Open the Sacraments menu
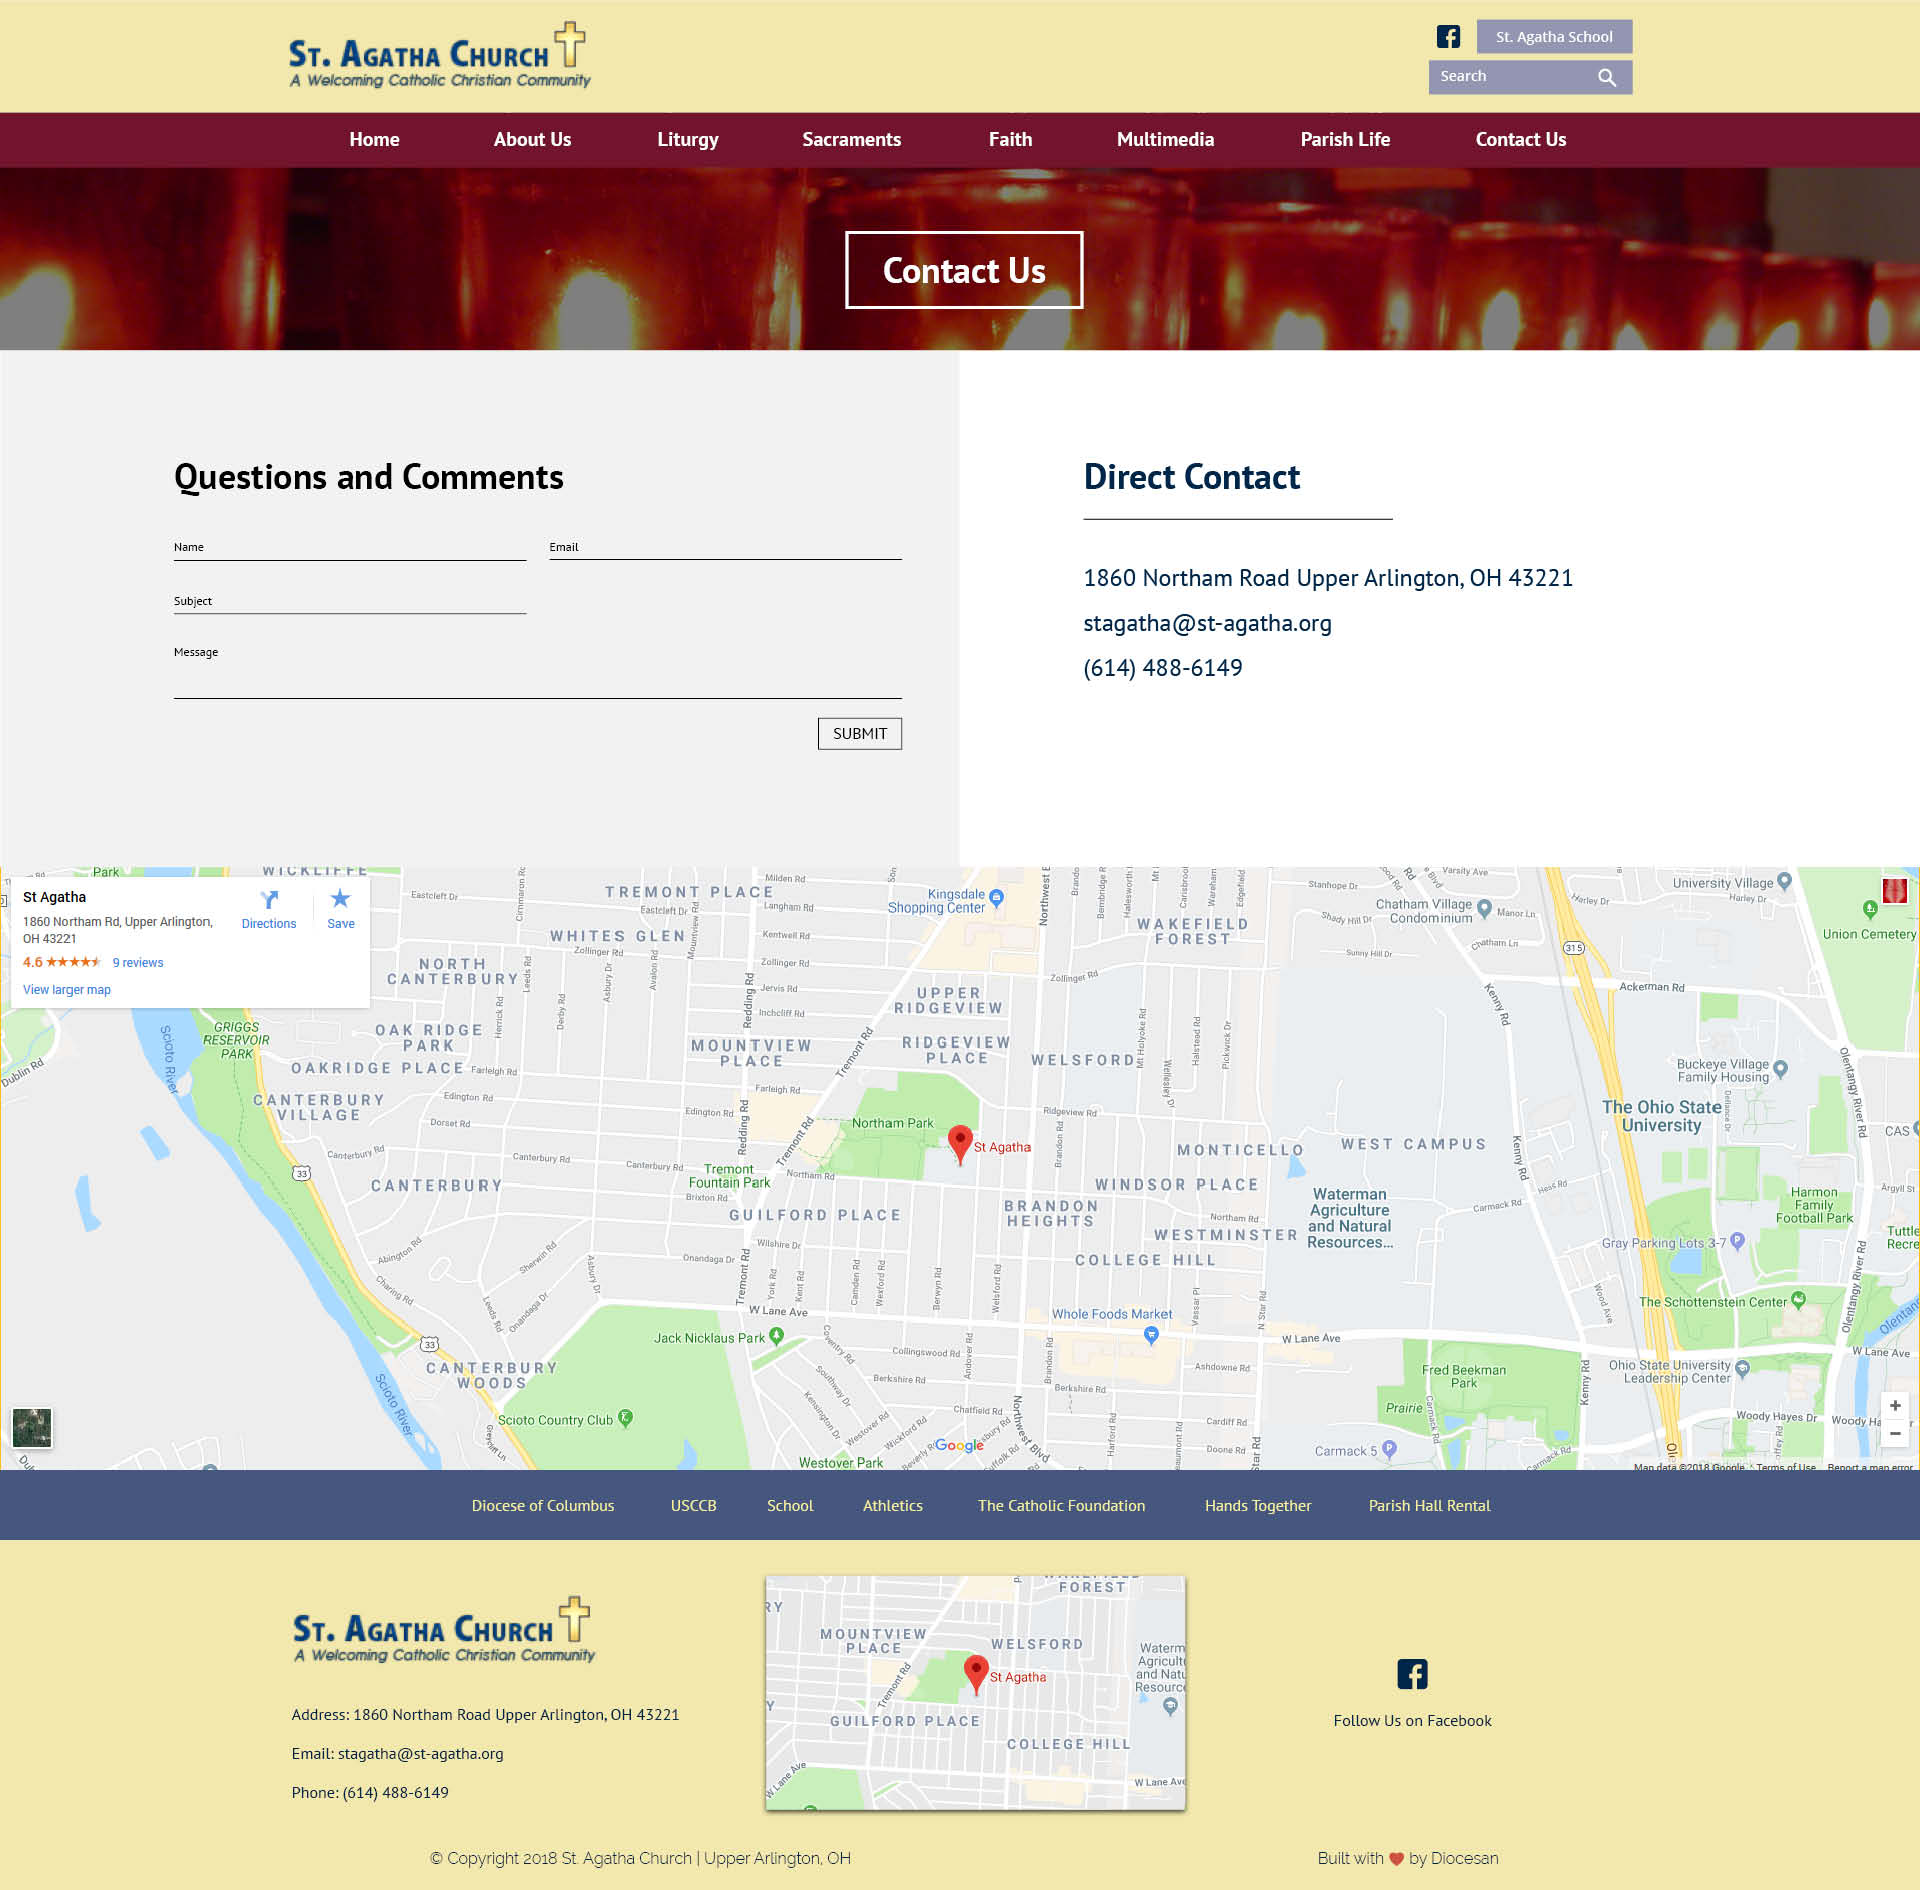Screen dimensions: 1920x1890 coord(851,140)
